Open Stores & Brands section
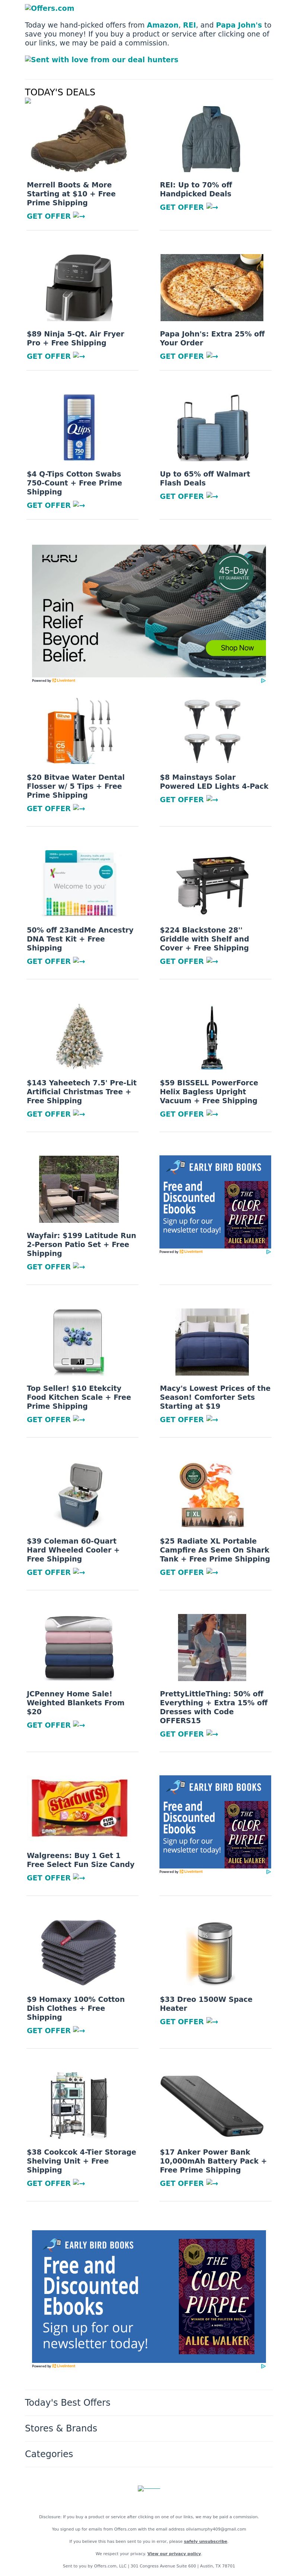Screen dimensions: 298x2576 coord(61,2428)
